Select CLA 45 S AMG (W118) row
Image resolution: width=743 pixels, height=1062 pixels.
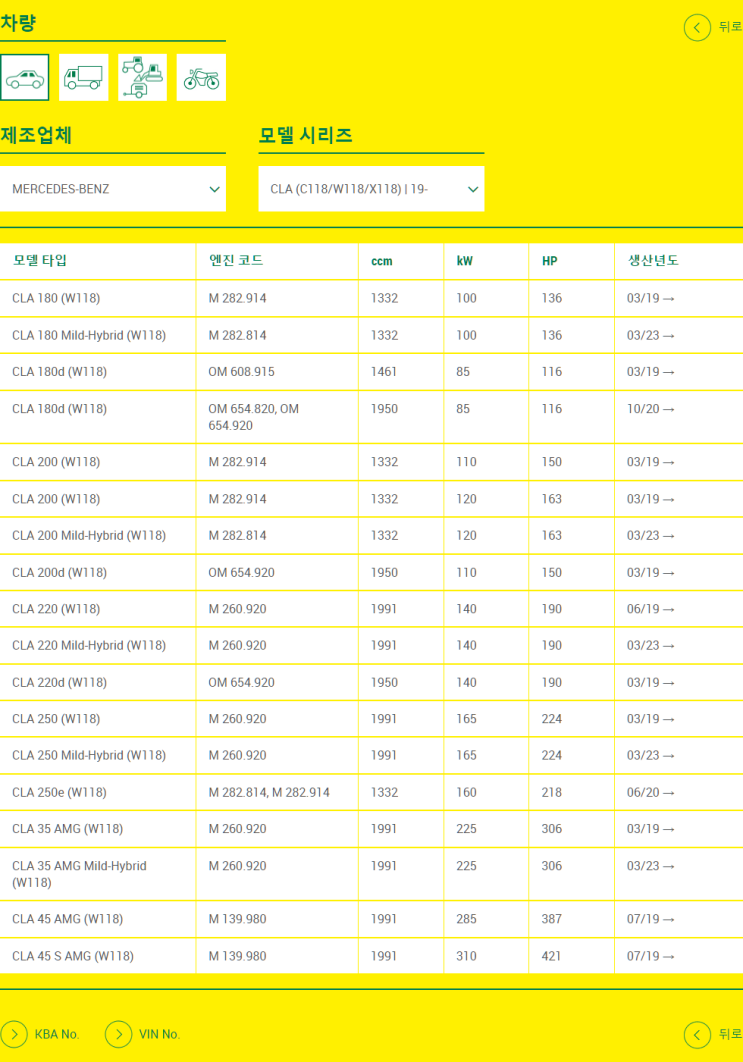pos(371,956)
